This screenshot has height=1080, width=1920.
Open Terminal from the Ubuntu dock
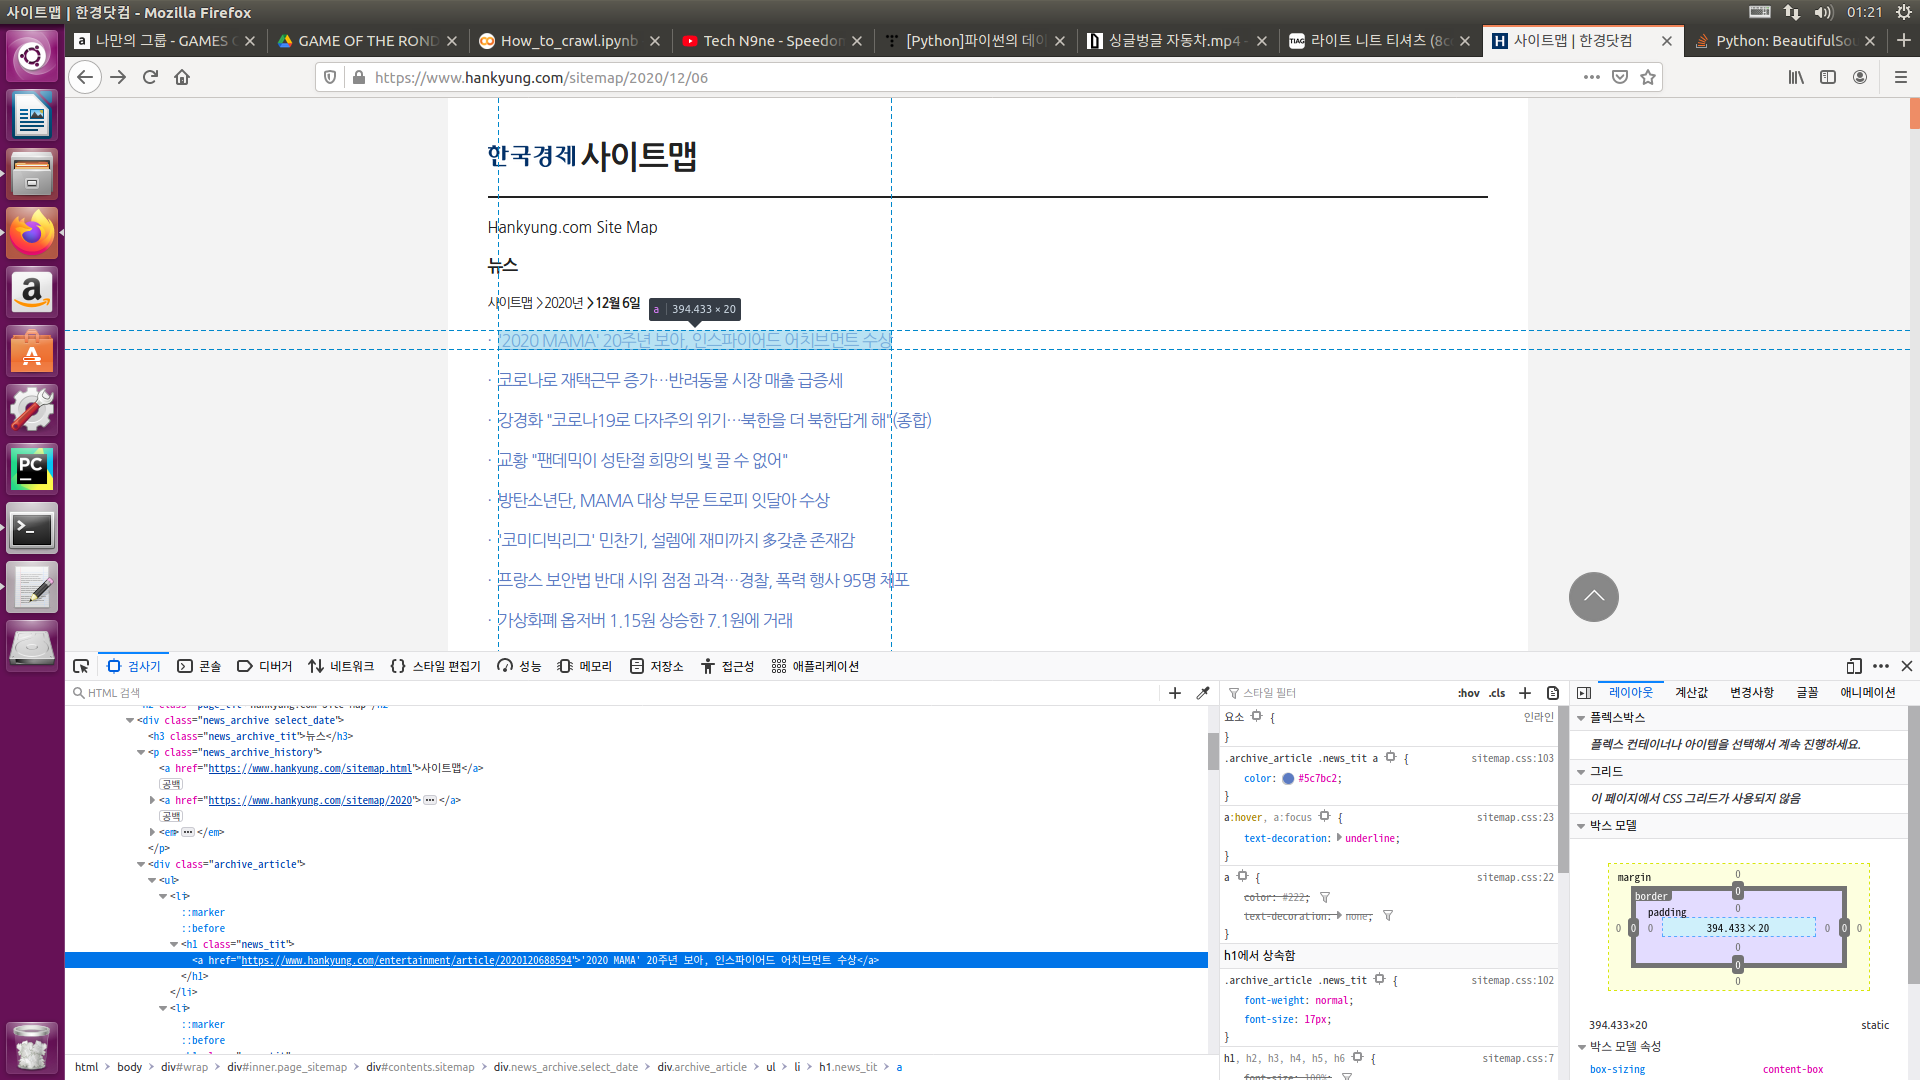coord(32,529)
